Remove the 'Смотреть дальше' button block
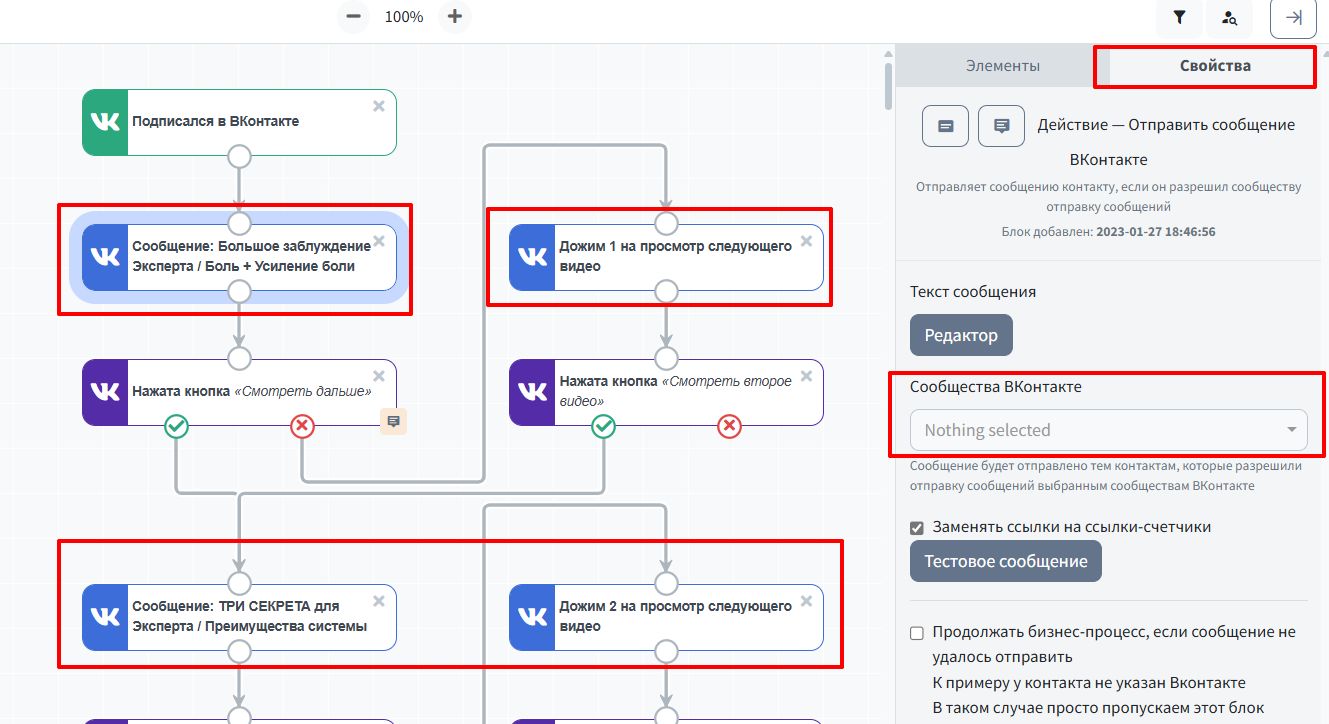This screenshot has width=1329, height=724. [379, 376]
